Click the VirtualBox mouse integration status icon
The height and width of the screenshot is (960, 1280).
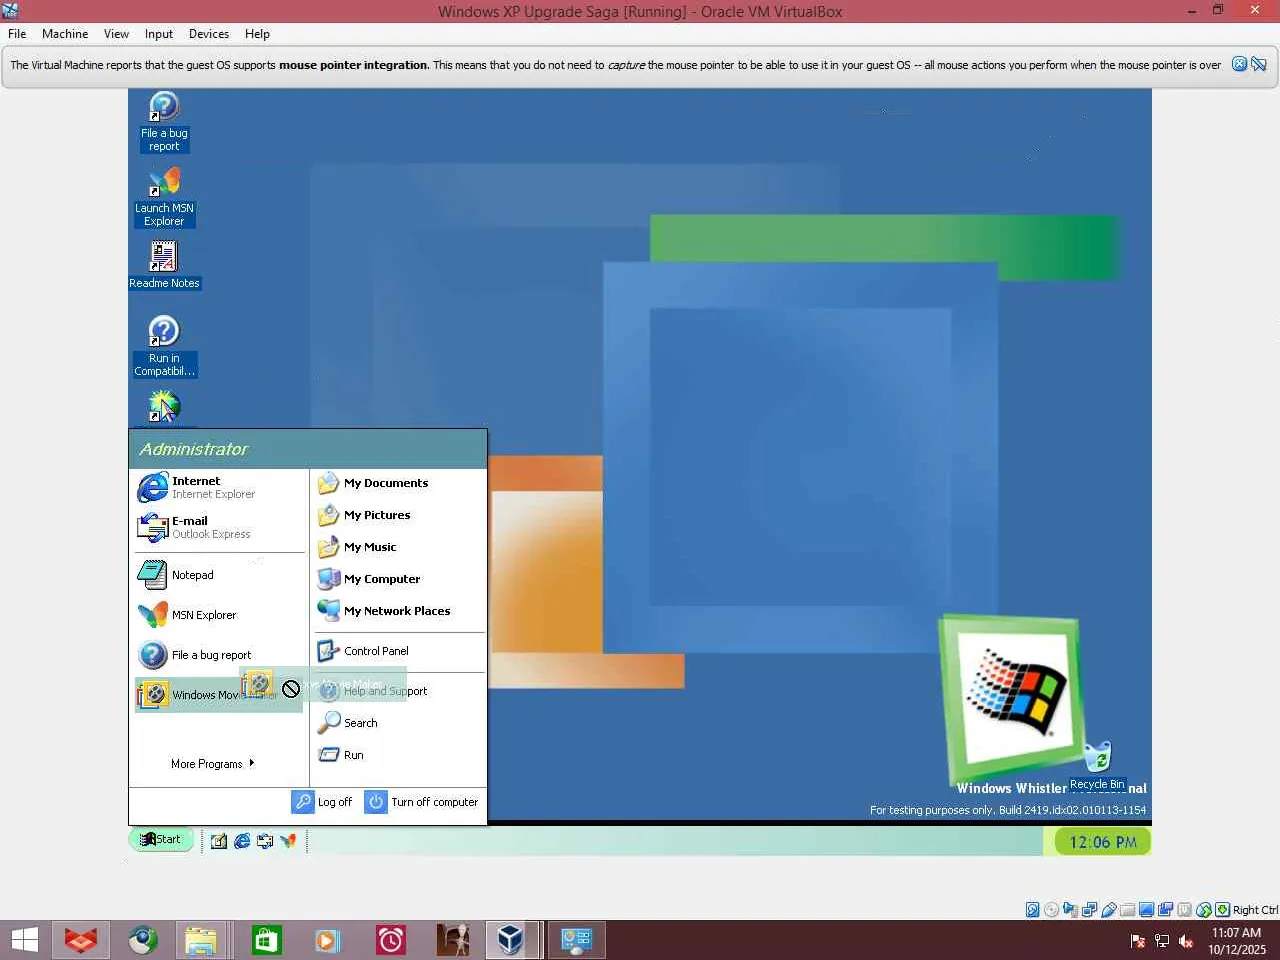tap(1204, 910)
